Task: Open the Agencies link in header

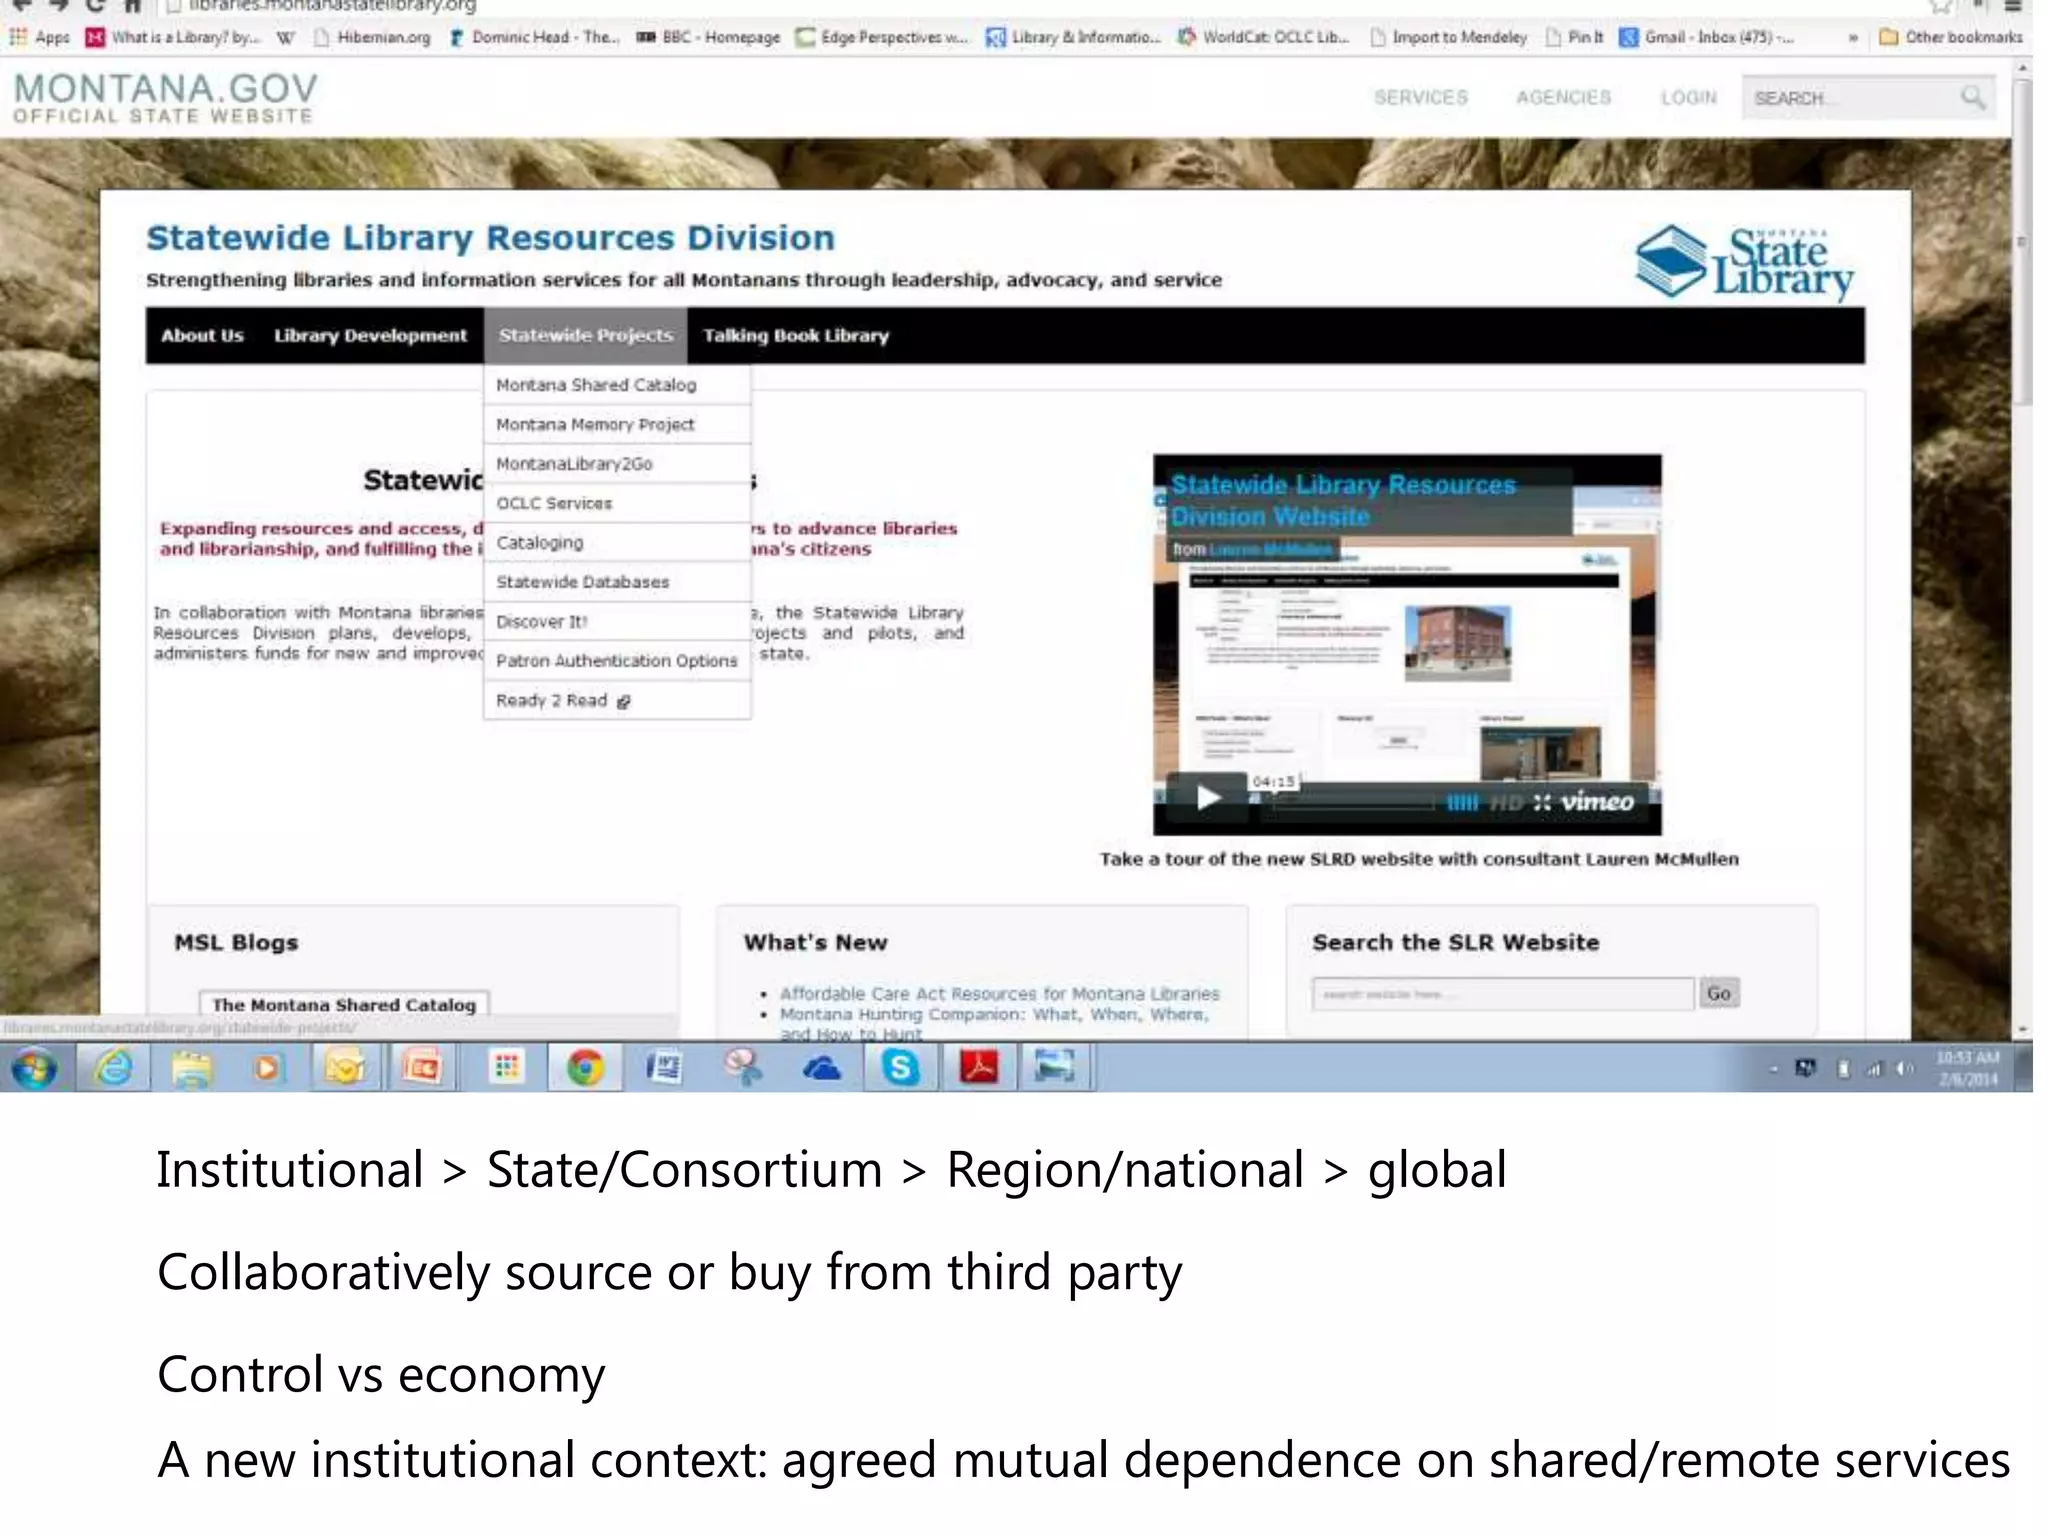Action: point(1563,98)
